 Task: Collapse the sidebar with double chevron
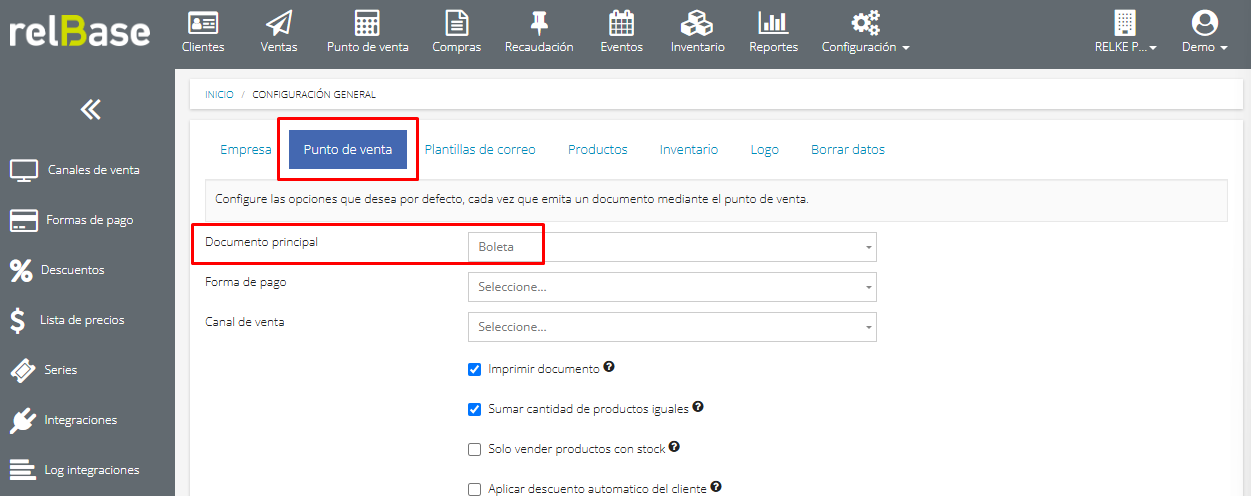[x=90, y=110]
